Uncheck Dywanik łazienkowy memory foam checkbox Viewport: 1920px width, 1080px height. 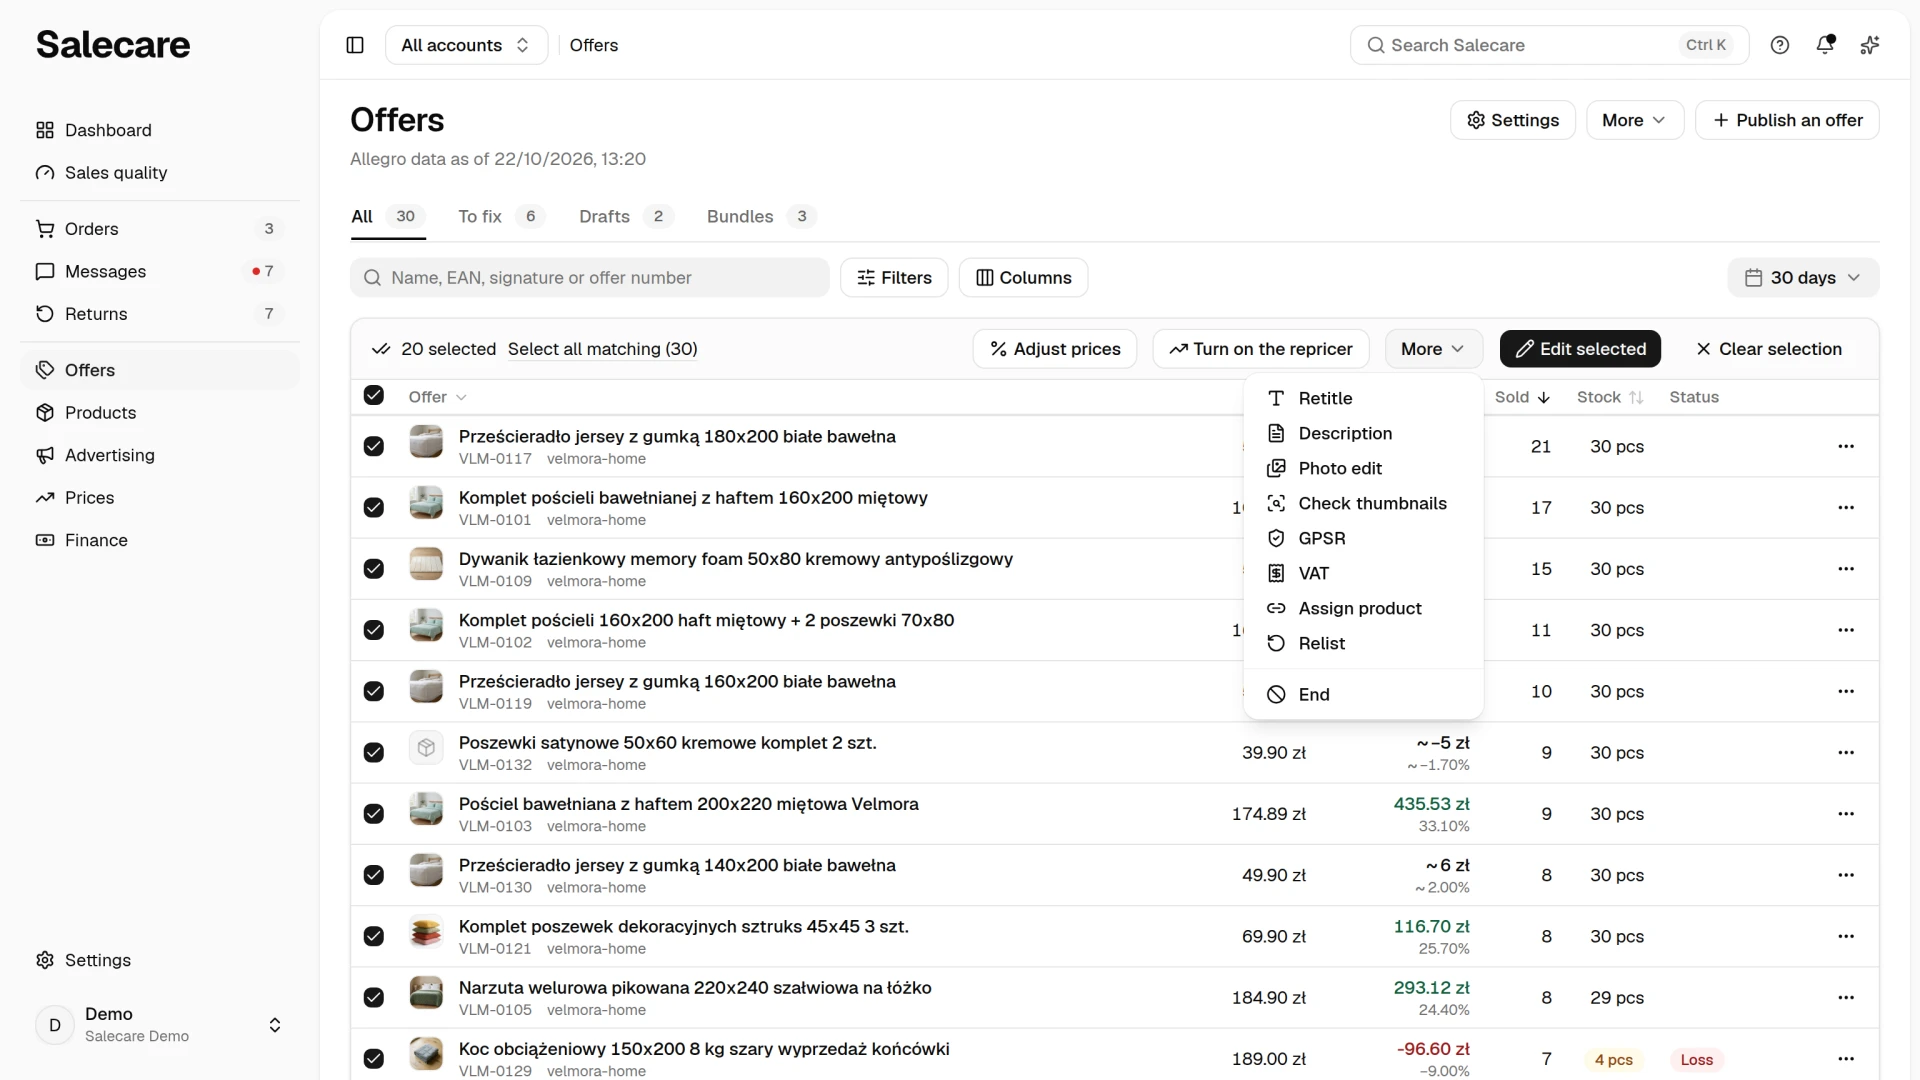coord(374,569)
